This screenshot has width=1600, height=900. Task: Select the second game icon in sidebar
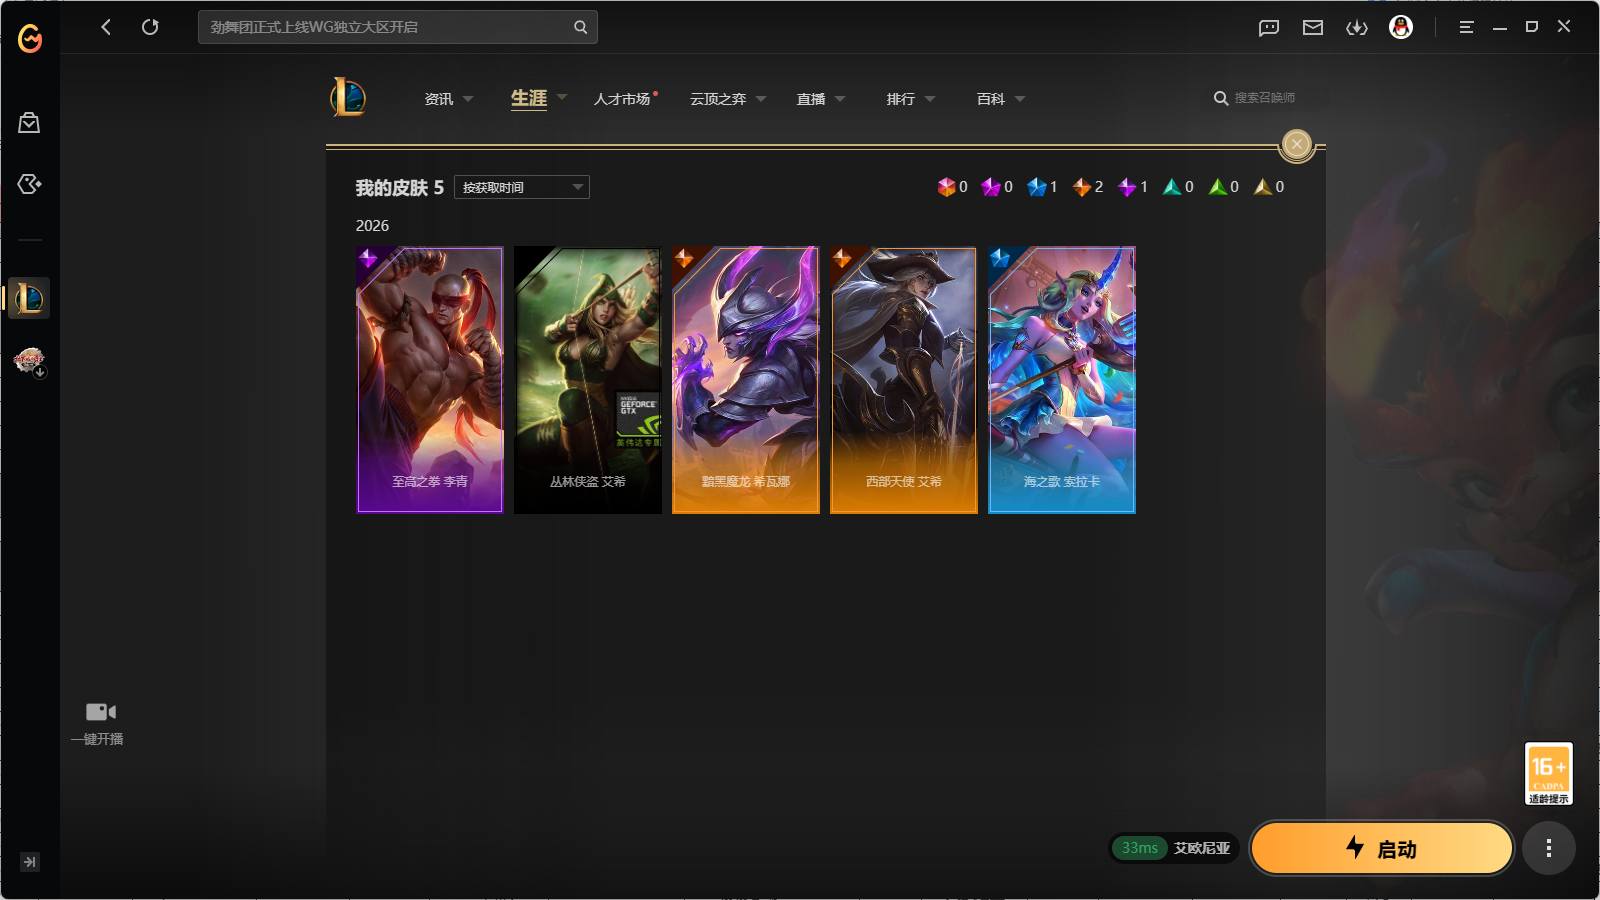click(x=29, y=360)
